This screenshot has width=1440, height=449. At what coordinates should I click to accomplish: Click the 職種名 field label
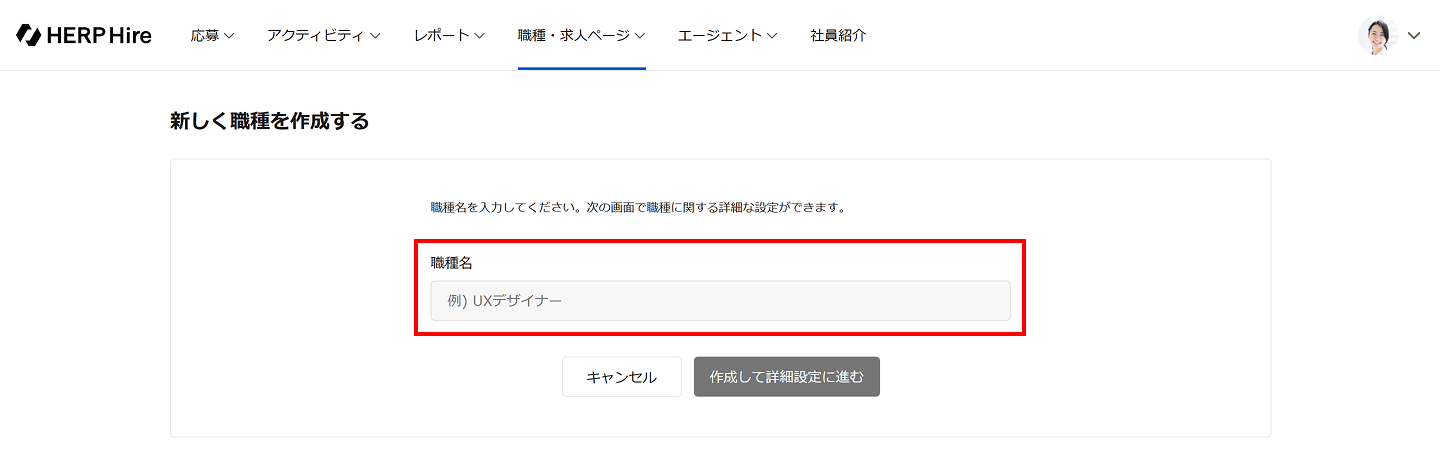451,263
